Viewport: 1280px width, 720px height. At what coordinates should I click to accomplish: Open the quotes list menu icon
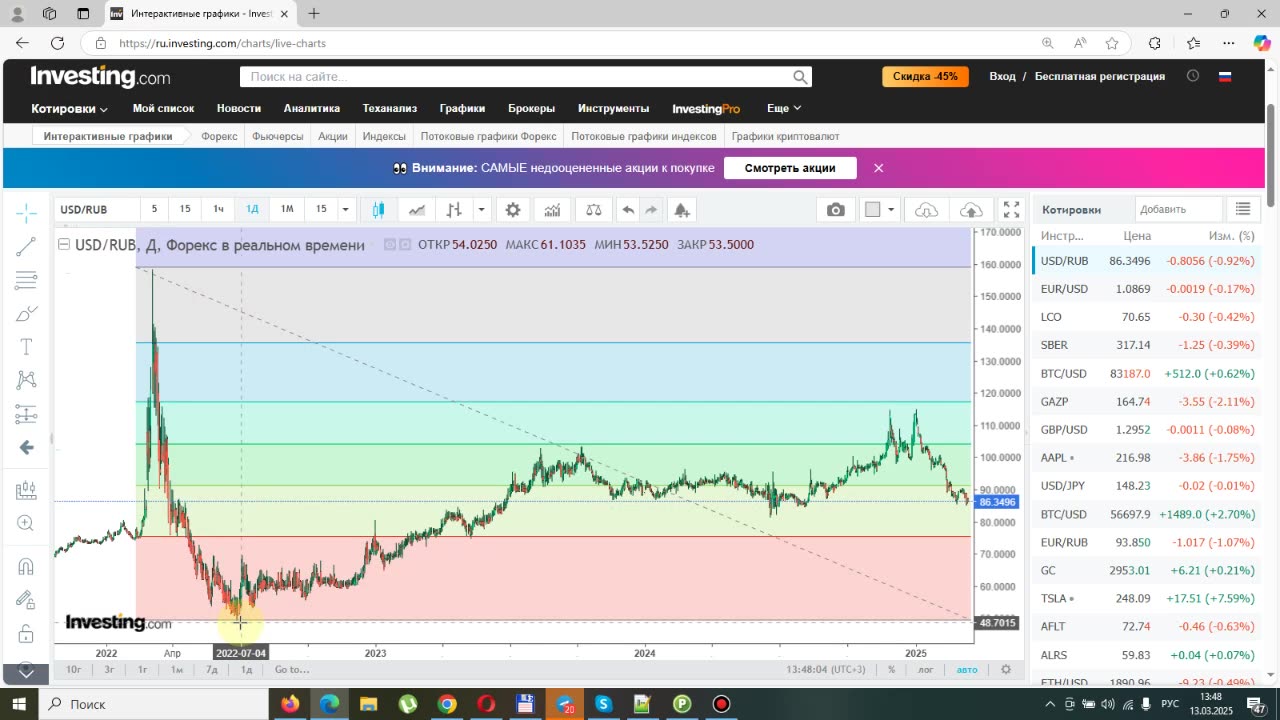pyautogui.click(x=1242, y=209)
